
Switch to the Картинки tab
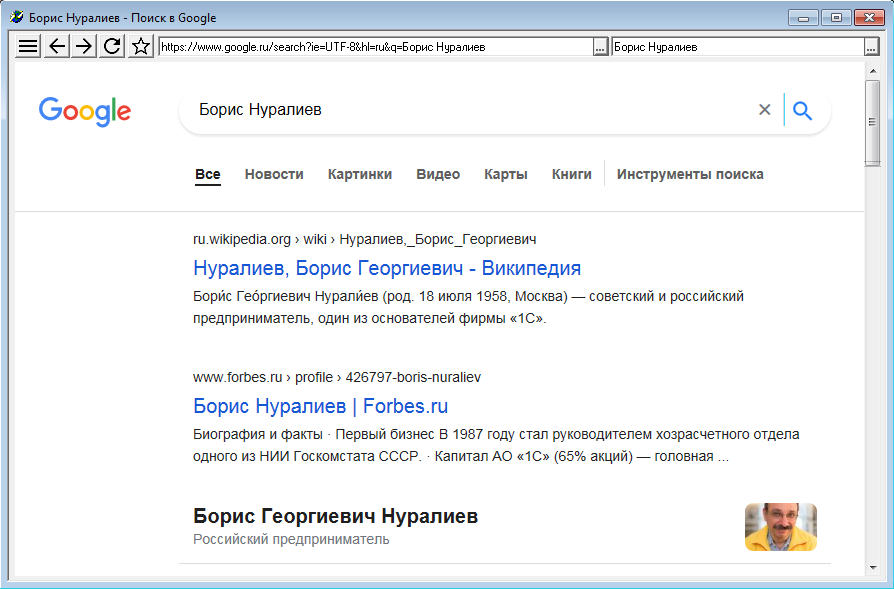[x=360, y=174]
